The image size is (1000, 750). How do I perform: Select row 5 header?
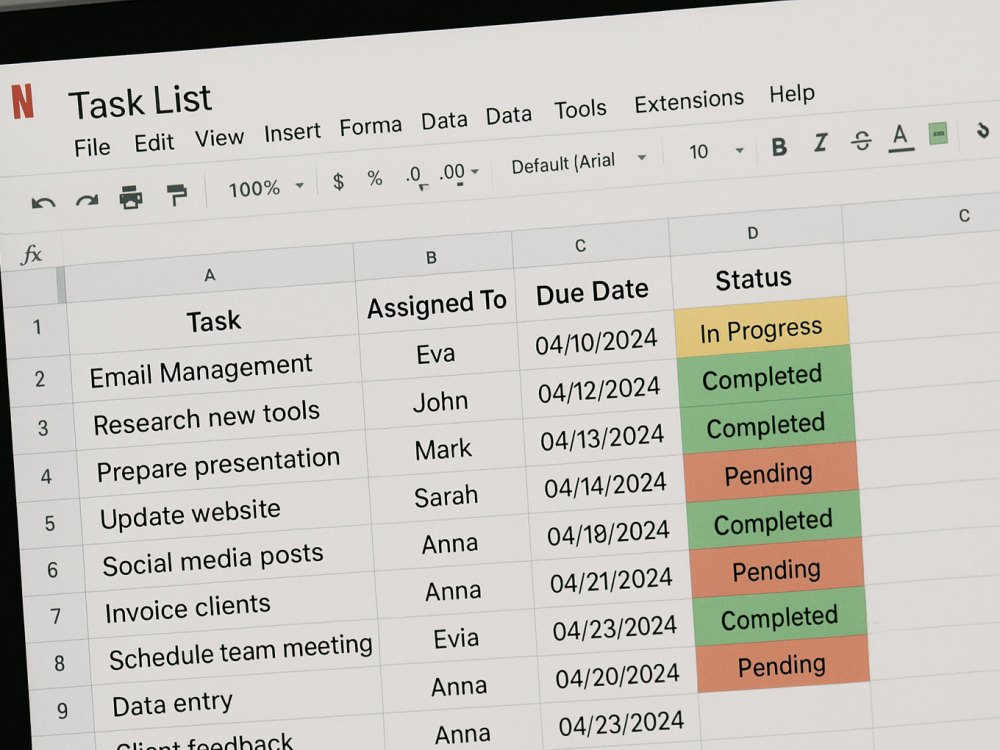[x=50, y=524]
